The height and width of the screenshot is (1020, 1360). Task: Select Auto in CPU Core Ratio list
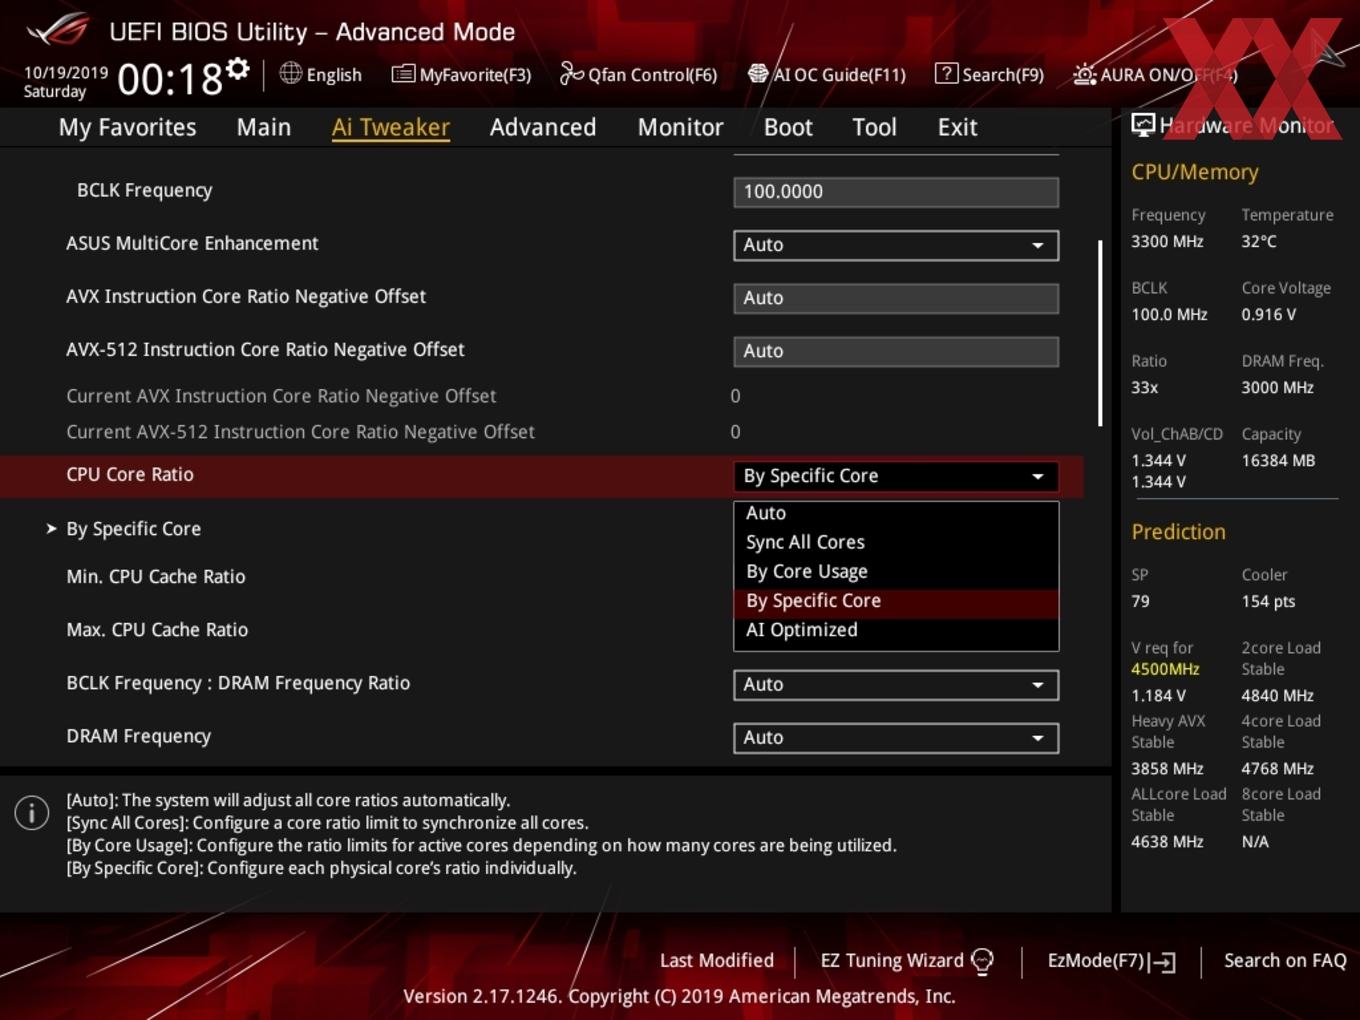[x=896, y=513]
